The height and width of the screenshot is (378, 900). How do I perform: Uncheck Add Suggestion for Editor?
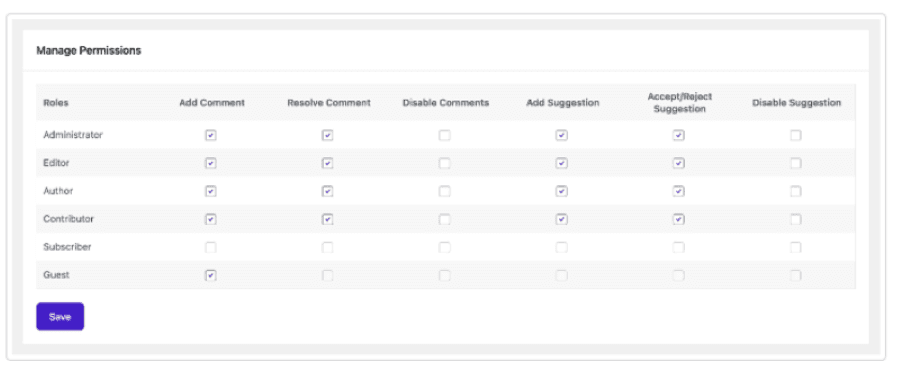point(562,163)
